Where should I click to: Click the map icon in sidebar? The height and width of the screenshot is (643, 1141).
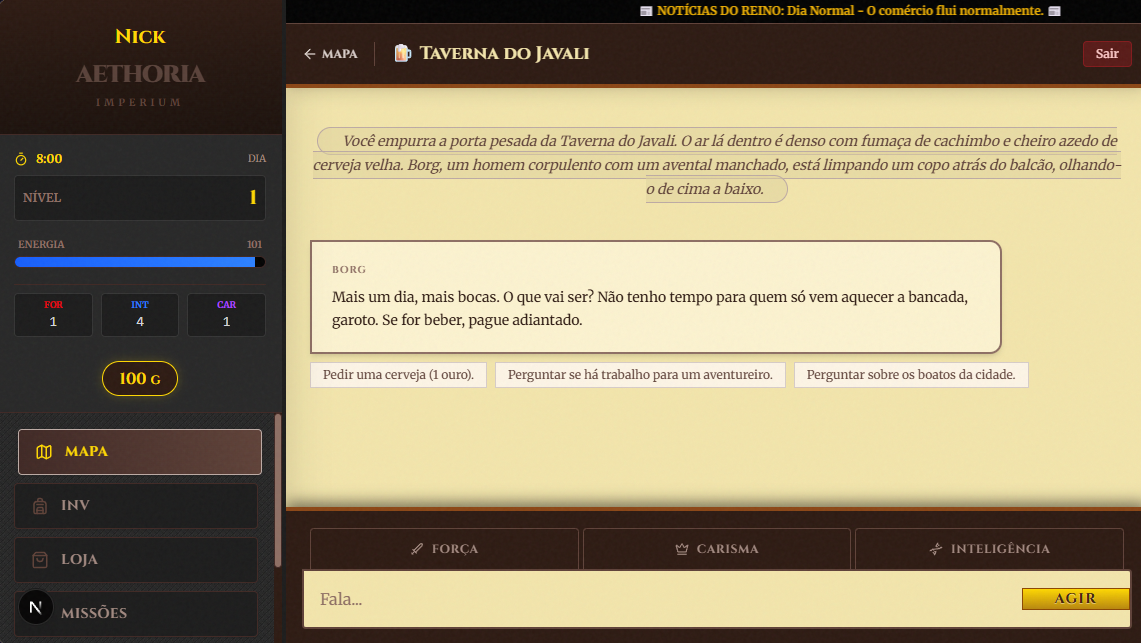(x=44, y=452)
